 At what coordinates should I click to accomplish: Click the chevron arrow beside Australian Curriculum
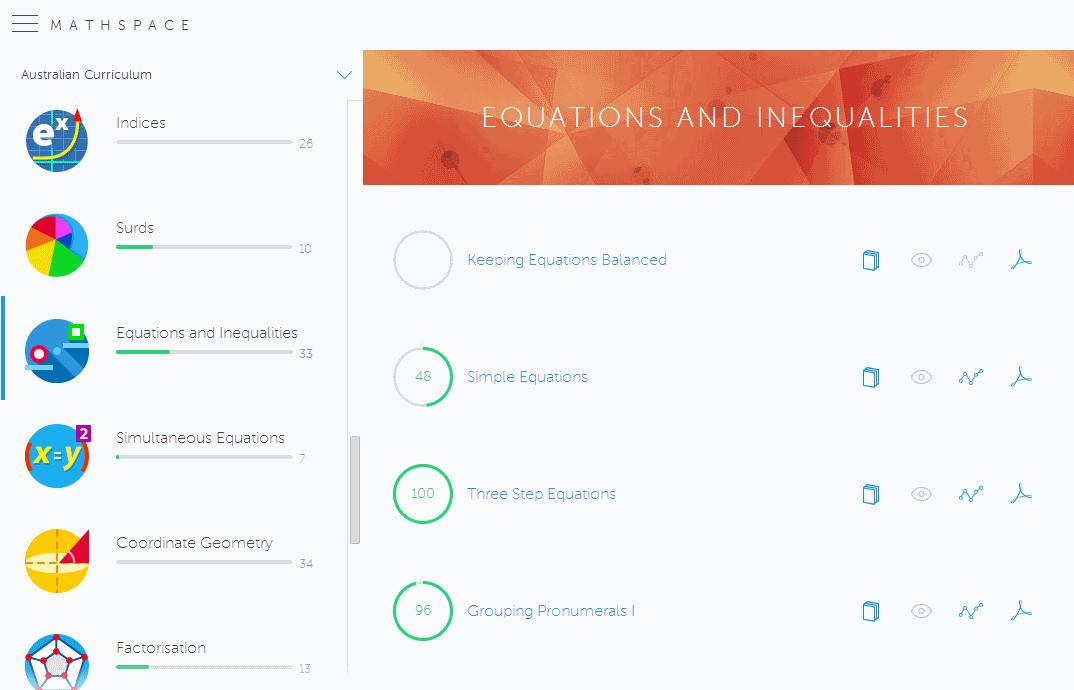[345, 75]
